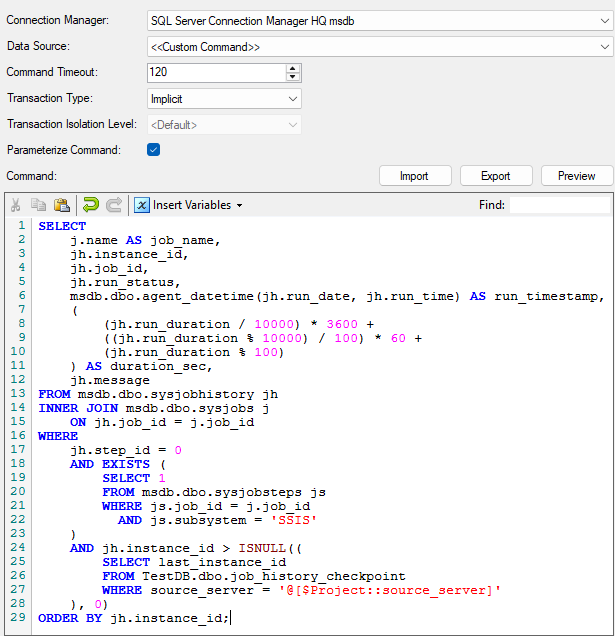
Task: Click the greyed Redo arrow icon
Action: coord(114,205)
